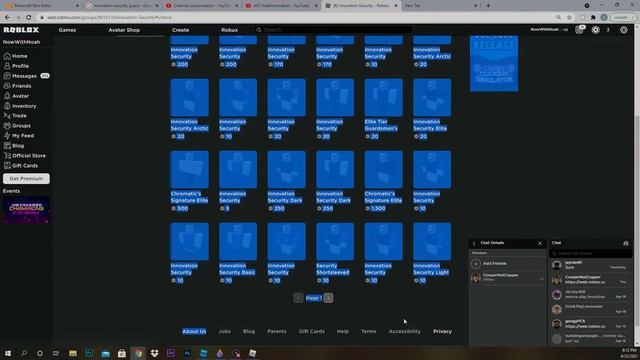Open the Privacy footer link
This screenshot has width=640, height=360.
click(442, 331)
